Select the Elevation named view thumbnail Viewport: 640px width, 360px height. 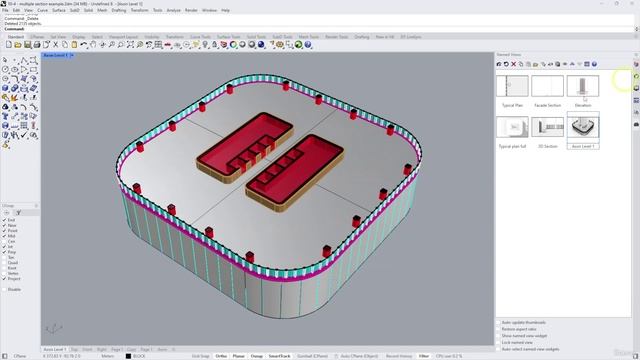tap(583, 86)
